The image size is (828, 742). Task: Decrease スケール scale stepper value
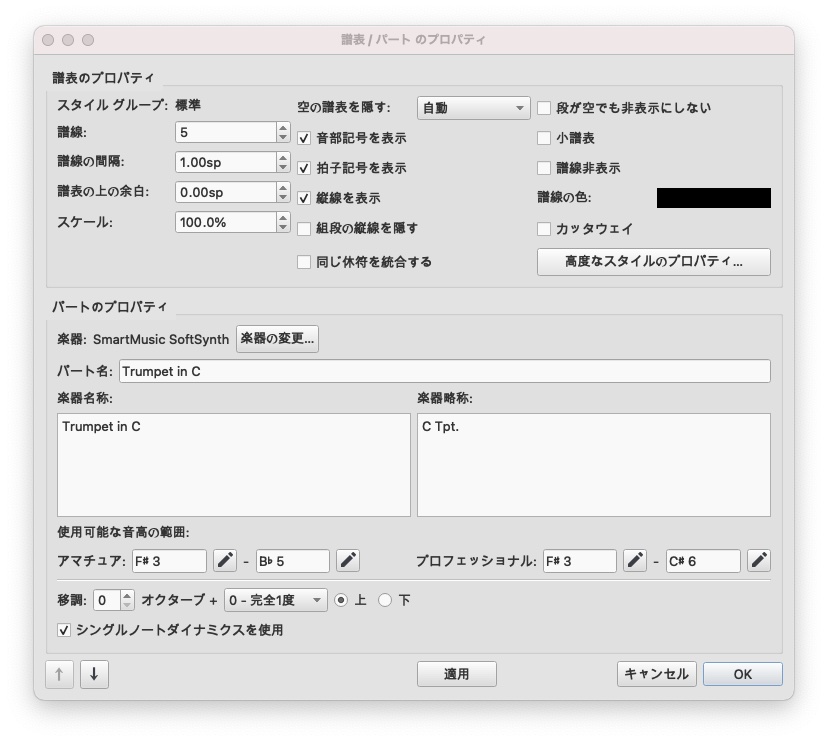(283, 227)
